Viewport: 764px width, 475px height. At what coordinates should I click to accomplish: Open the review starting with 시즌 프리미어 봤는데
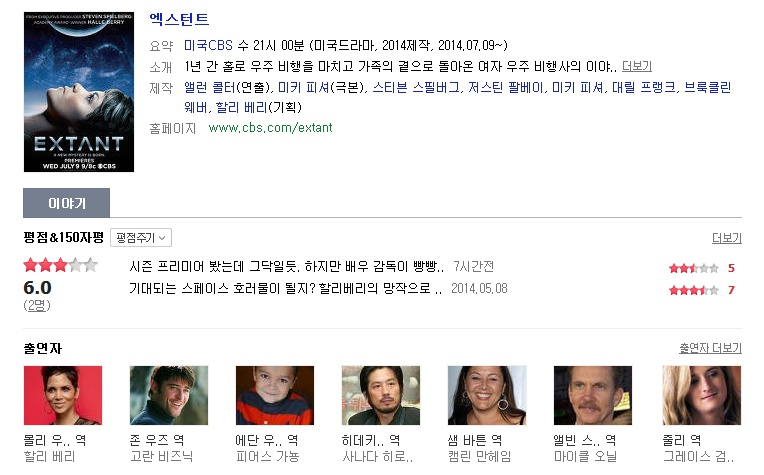(x=286, y=266)
